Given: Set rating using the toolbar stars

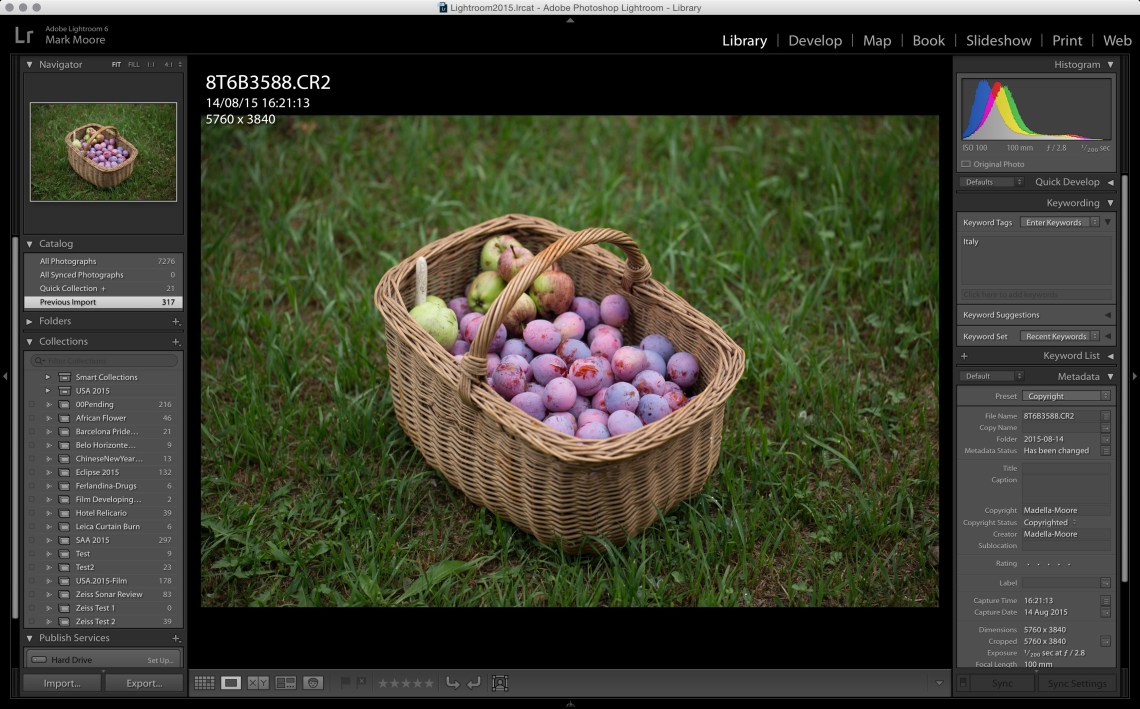Looking at the screenshot, I should [x=405, y=683].
